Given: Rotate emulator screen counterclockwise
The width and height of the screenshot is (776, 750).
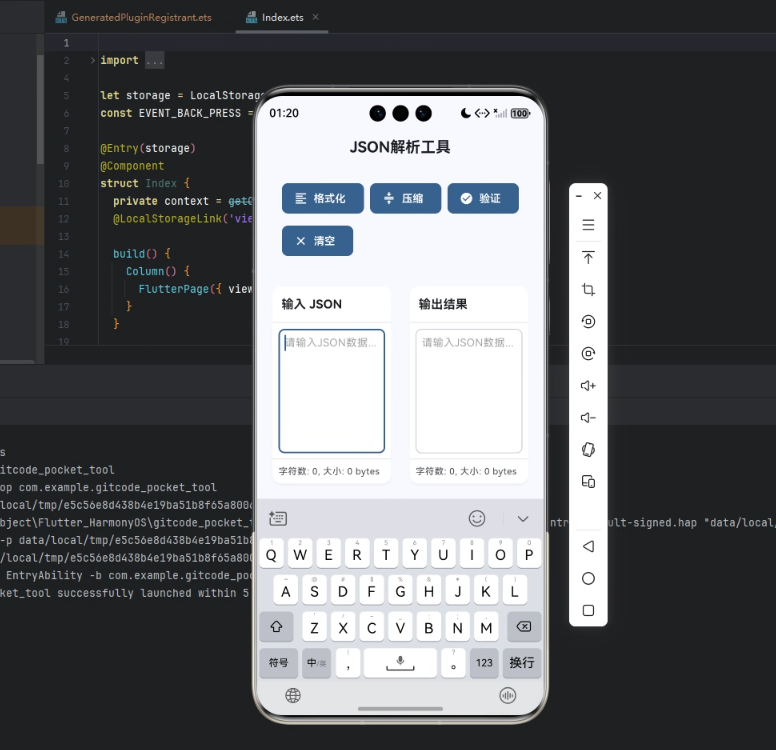Looking at the screenshot, I should tap(588, 322).
